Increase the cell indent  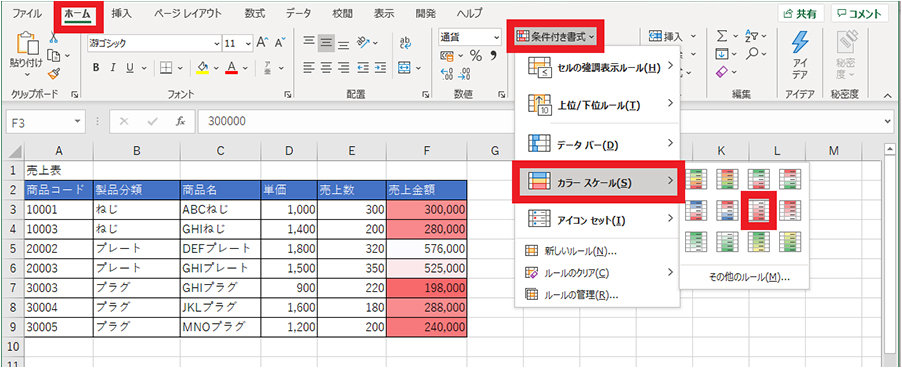(x=380, y=68)
